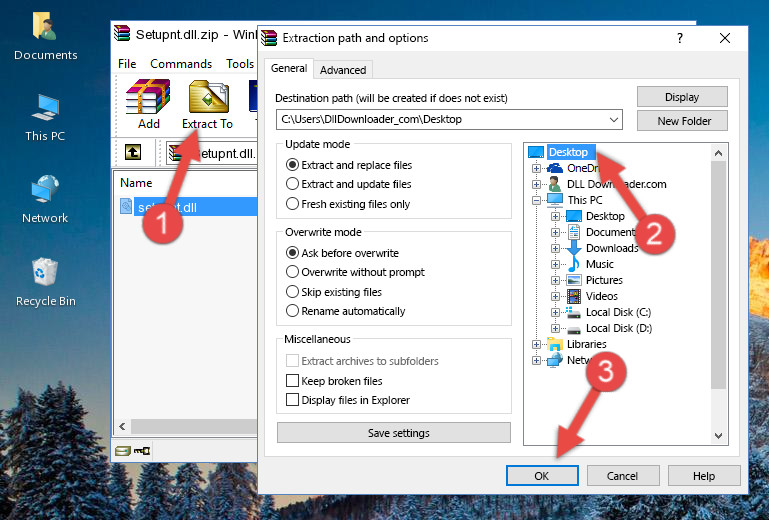
Task: Click the Local Disk (C:) drive icon
Action: click(x=574, y=312)
